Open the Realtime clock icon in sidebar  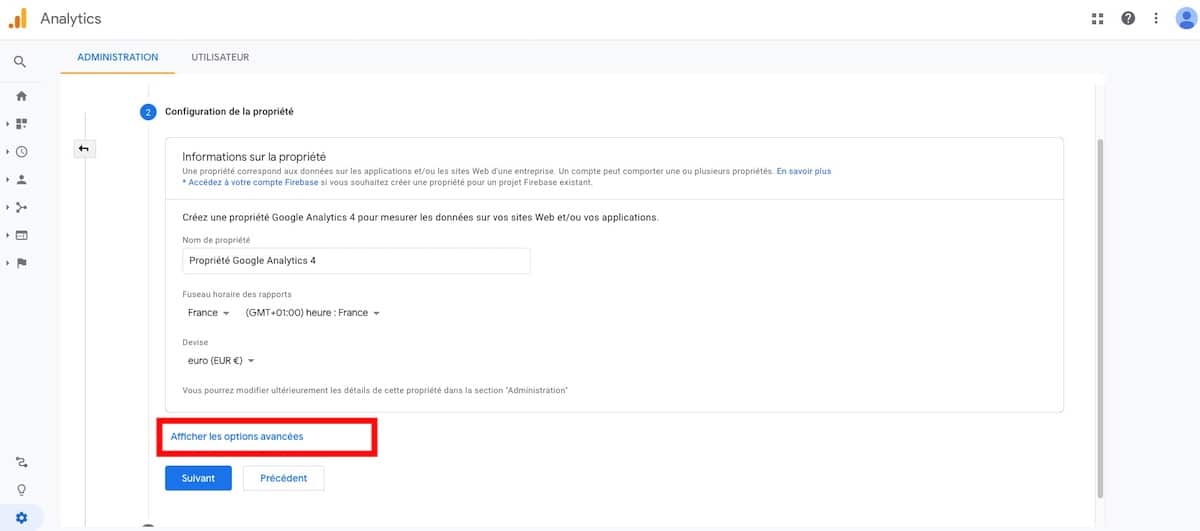21,152
